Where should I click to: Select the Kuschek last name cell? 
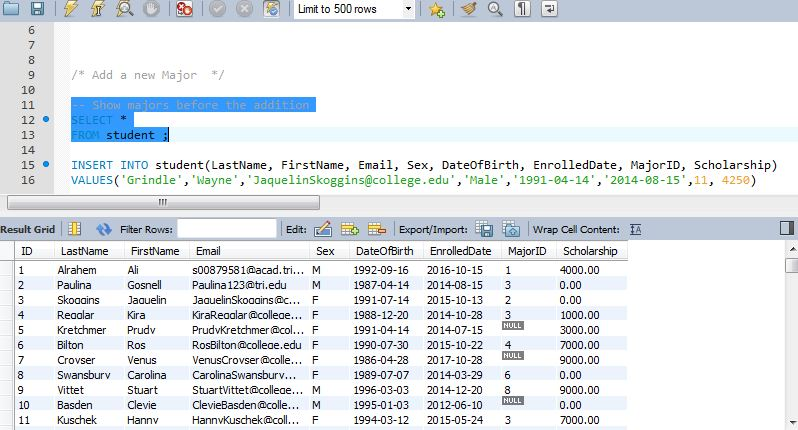(x=89, y=420)
